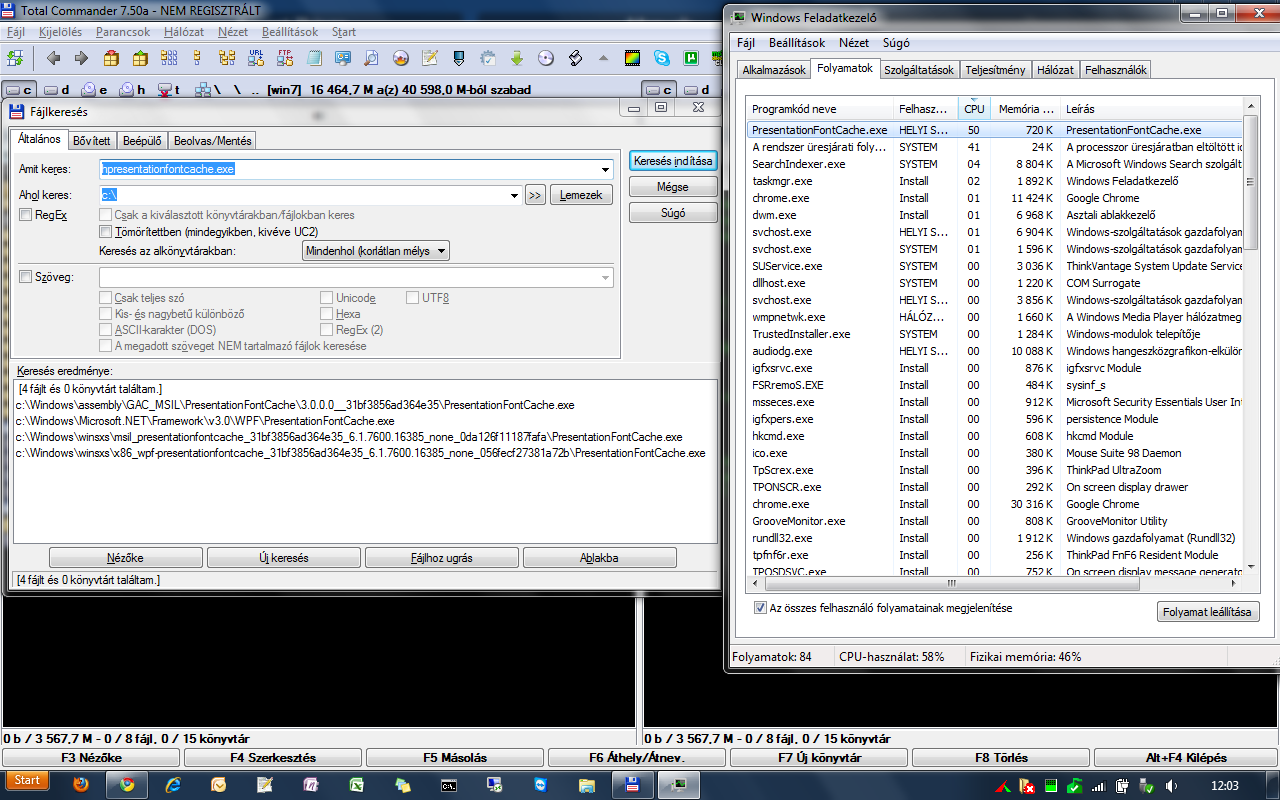Switch to the Beépülő tab
The width and height of the screenshot is (1280, 800).
pyautogui.click(x=142, y=141)
